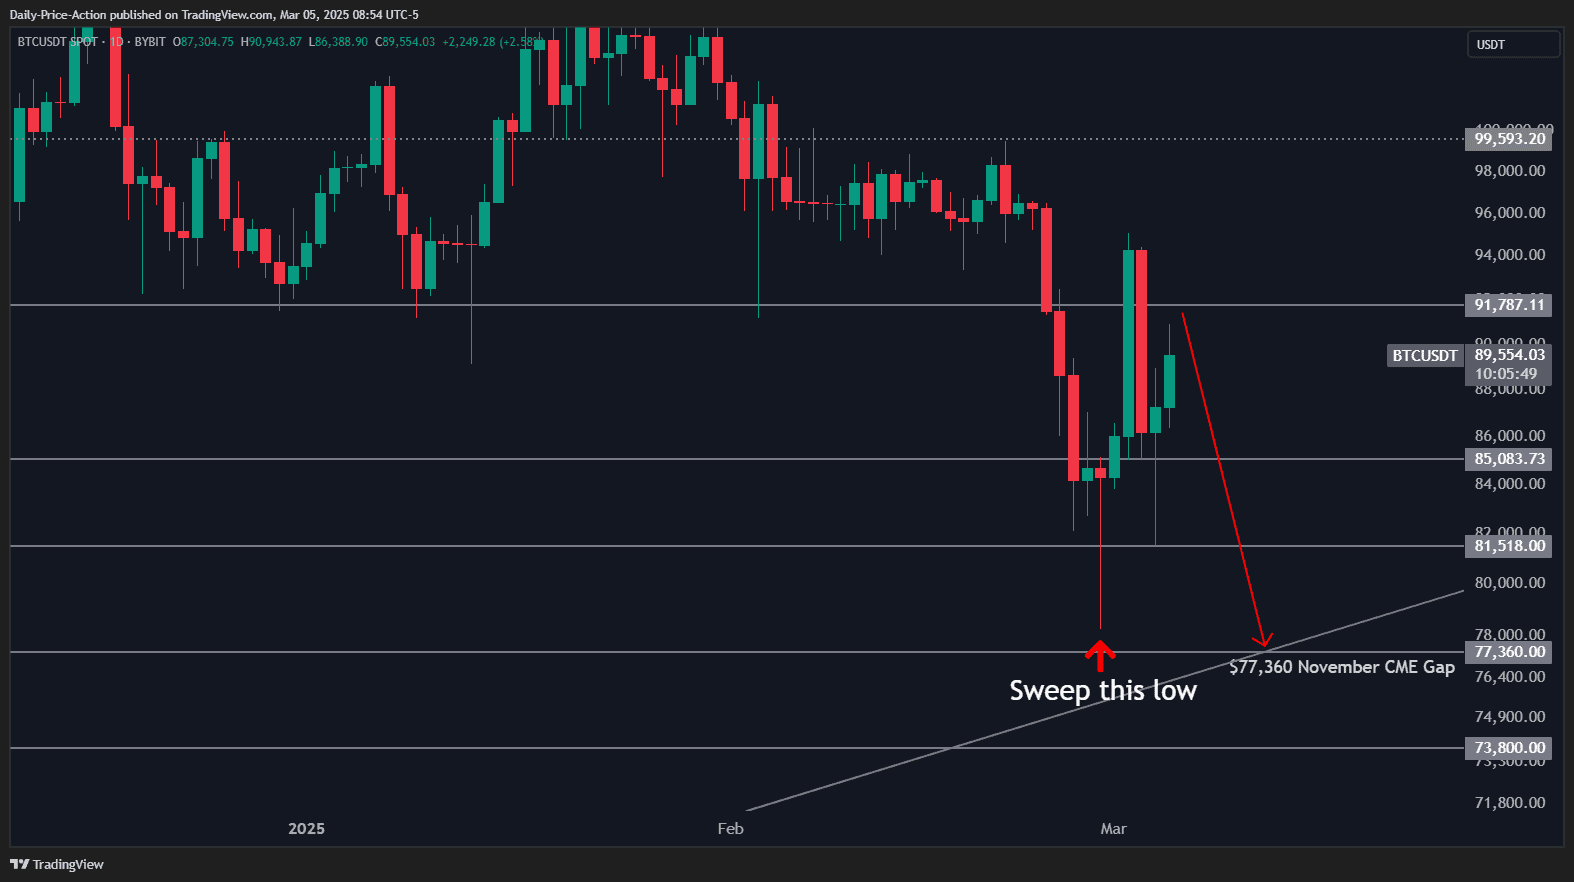Click the published-on TradingView.com header text
1574x882 pixels.
click(214, 15)
